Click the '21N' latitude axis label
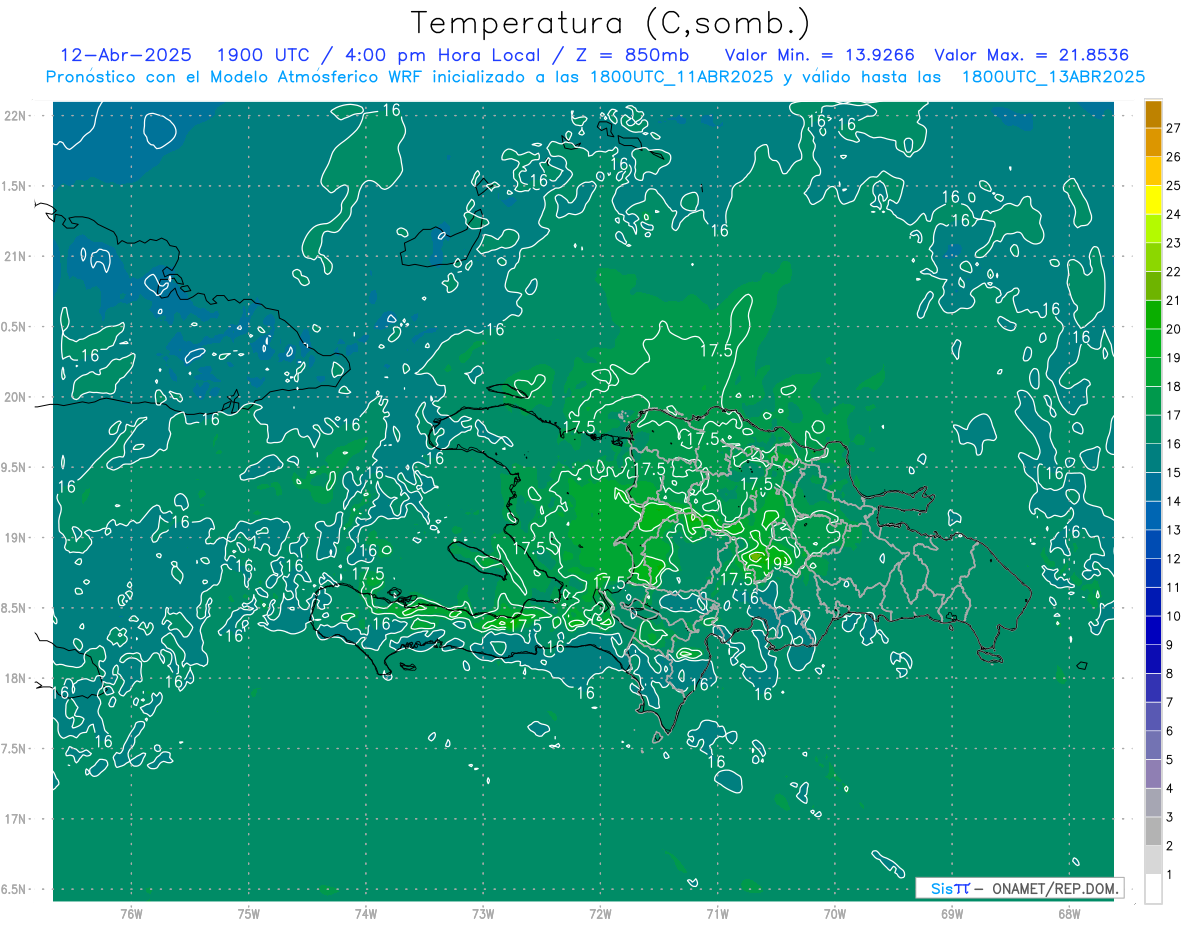This screenshot has width=1200, height=927. (x=16, y=256)
